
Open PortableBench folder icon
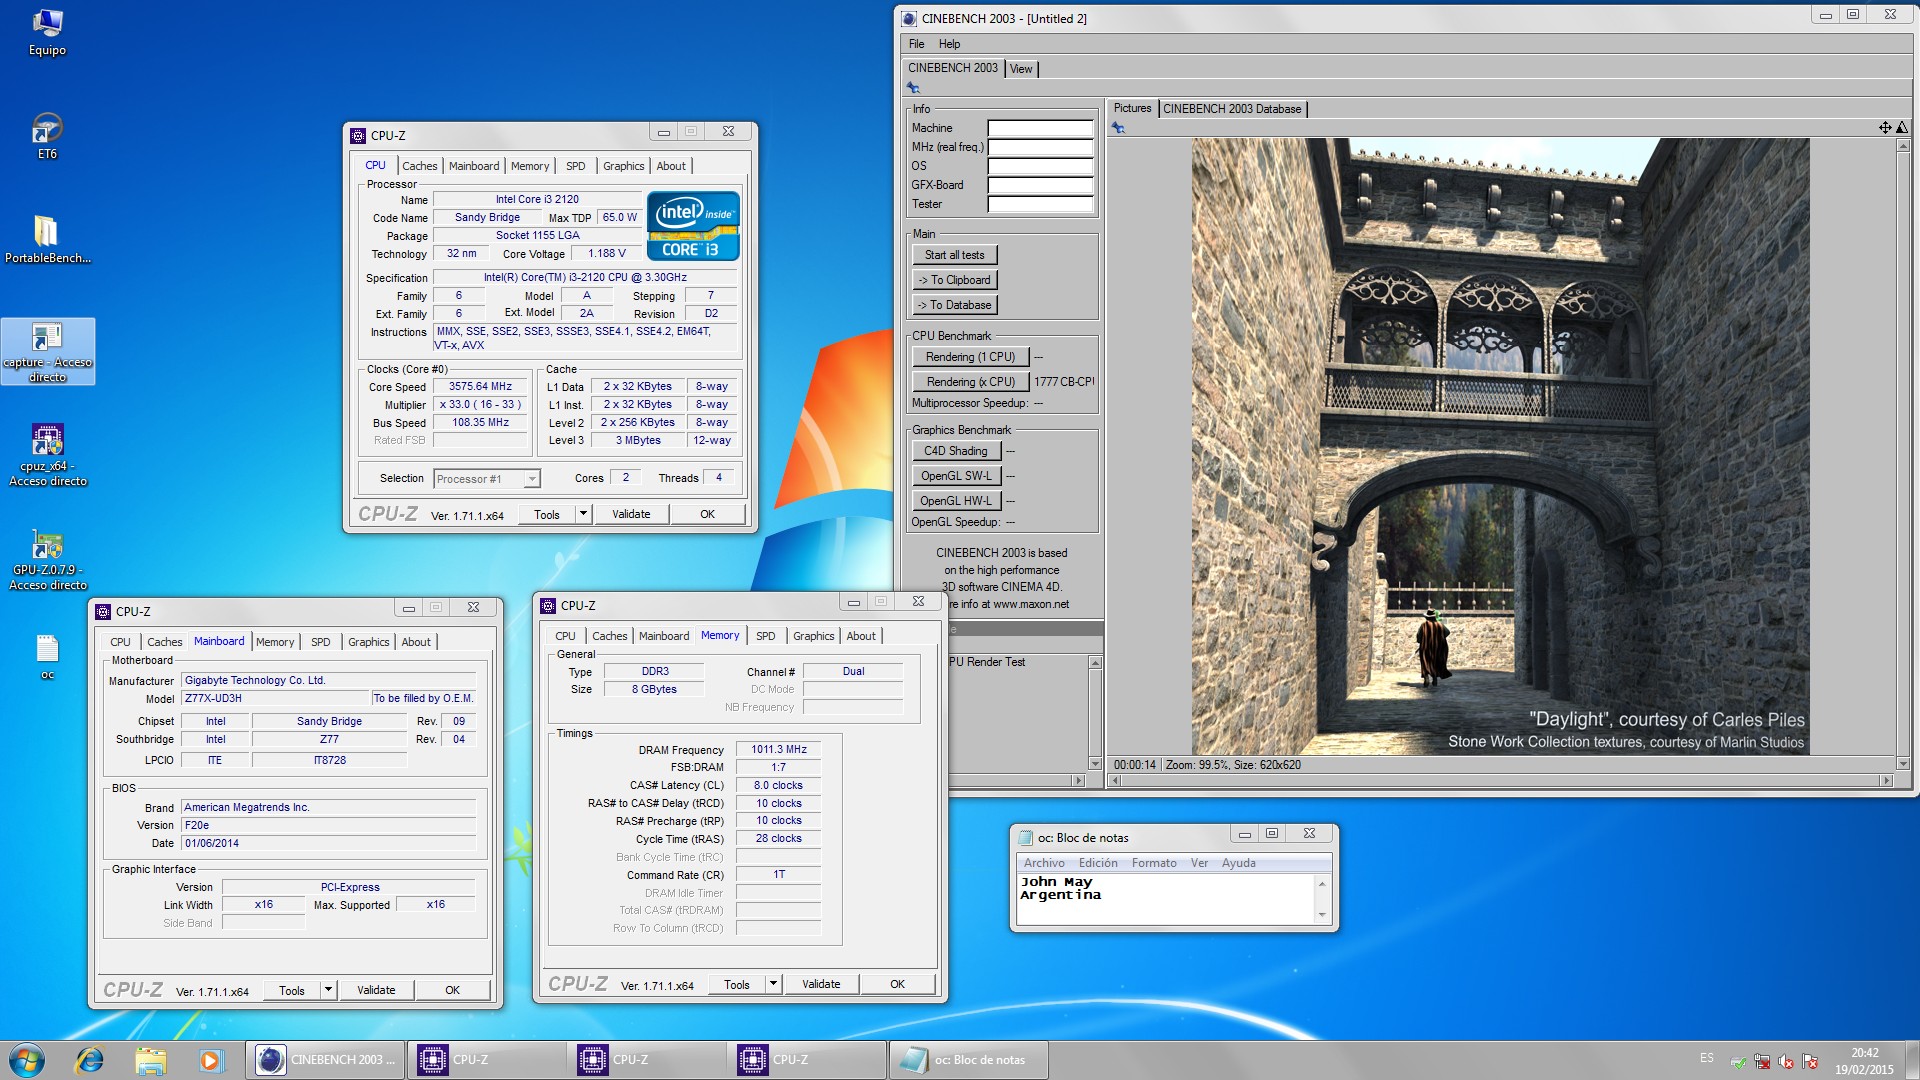(47, 240)
